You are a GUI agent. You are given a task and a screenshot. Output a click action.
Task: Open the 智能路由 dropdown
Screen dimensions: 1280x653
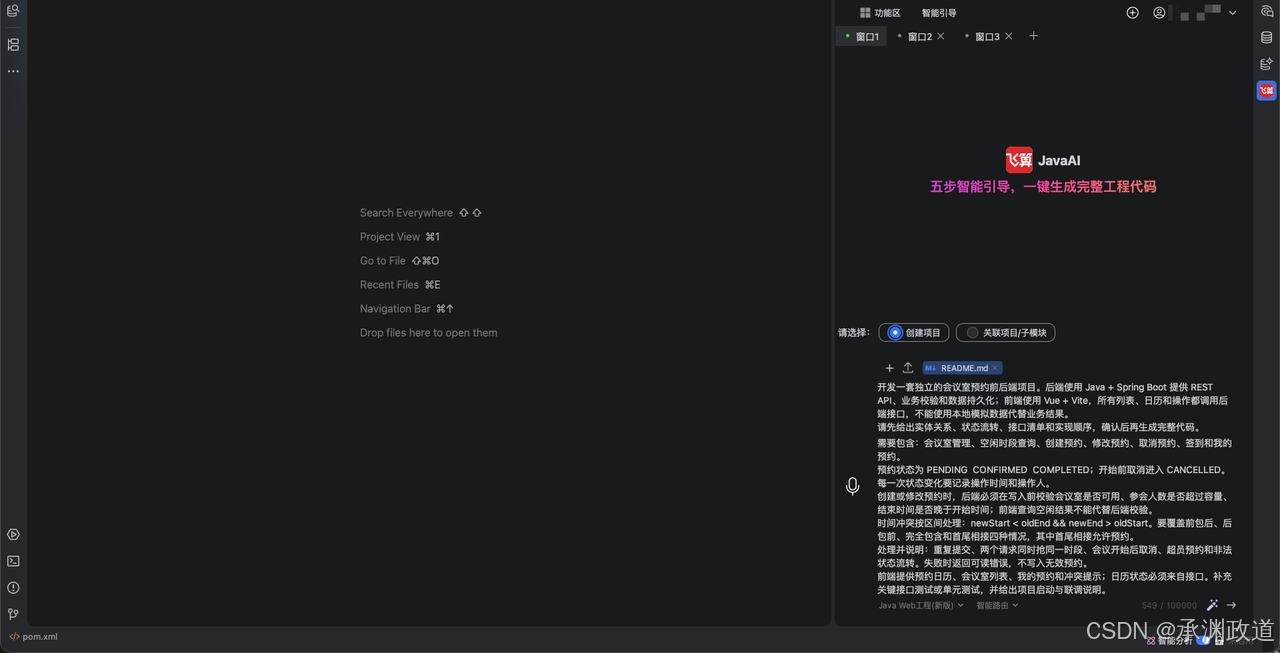click(997, 605)
